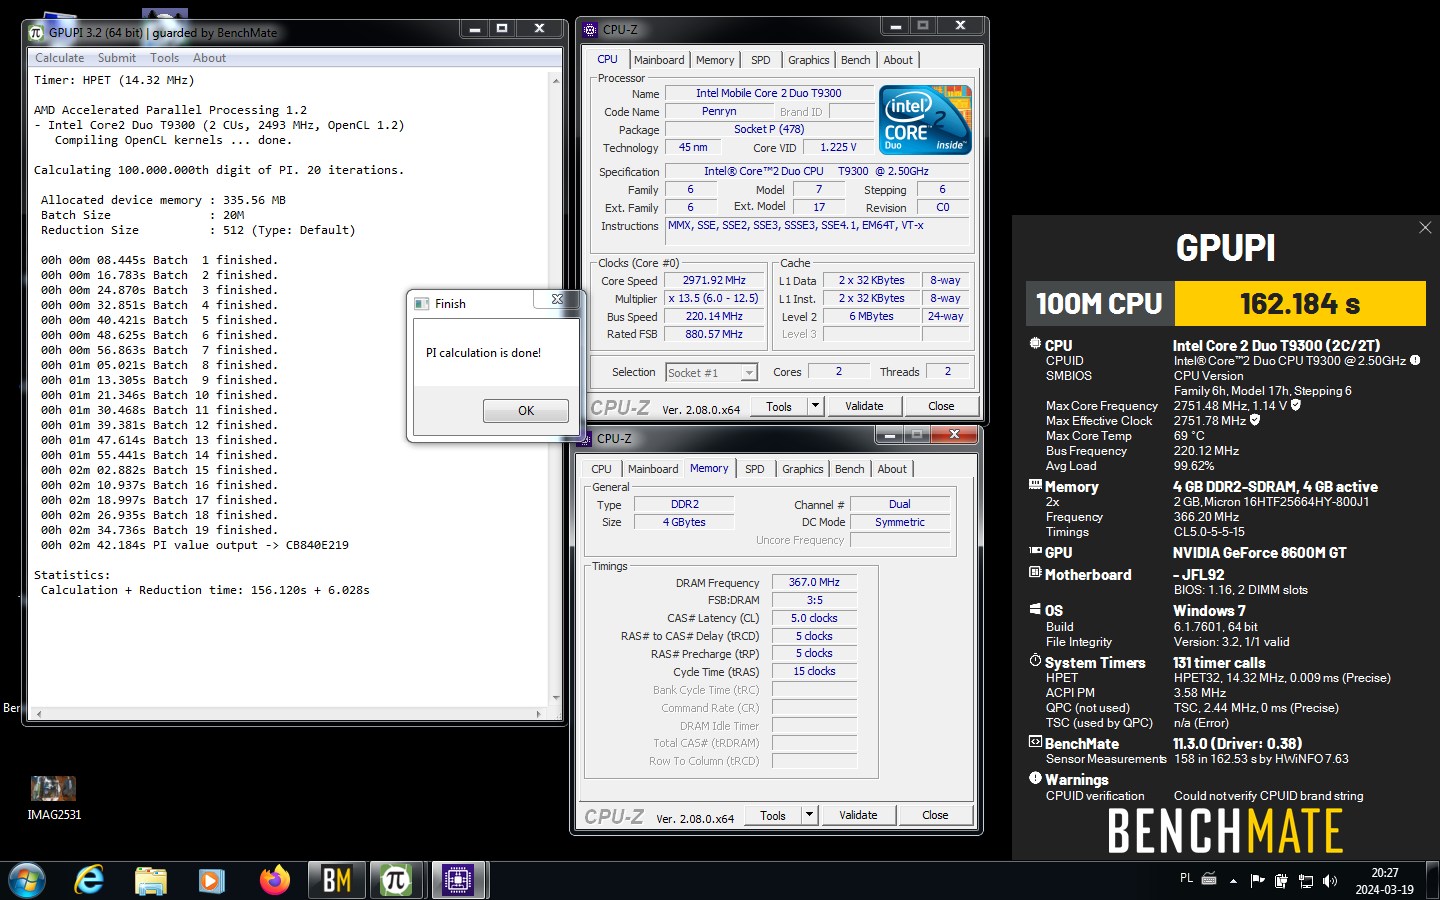Open Windows Media Player taskbar icon
This screenshot has width=1440, height=900.
click(x=211, y=880)
